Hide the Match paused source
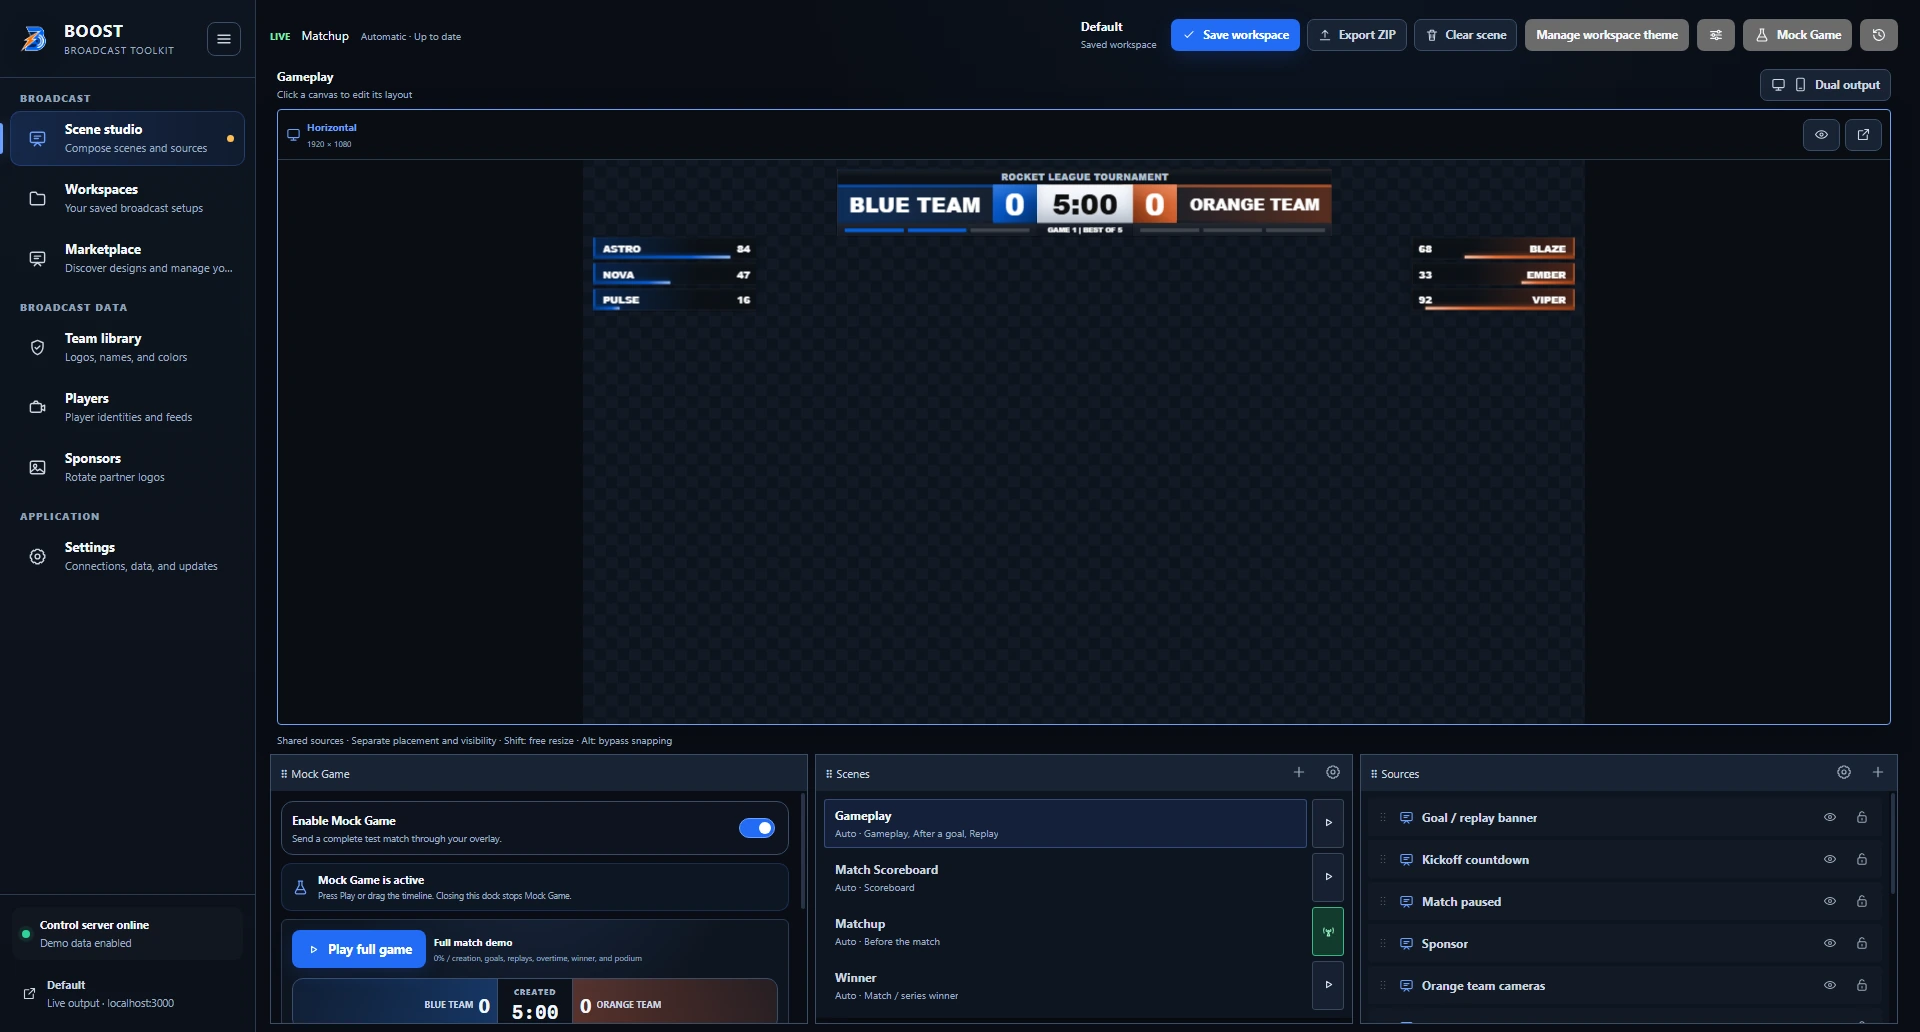1920x1032 pixels. [x=1830, y=901]
